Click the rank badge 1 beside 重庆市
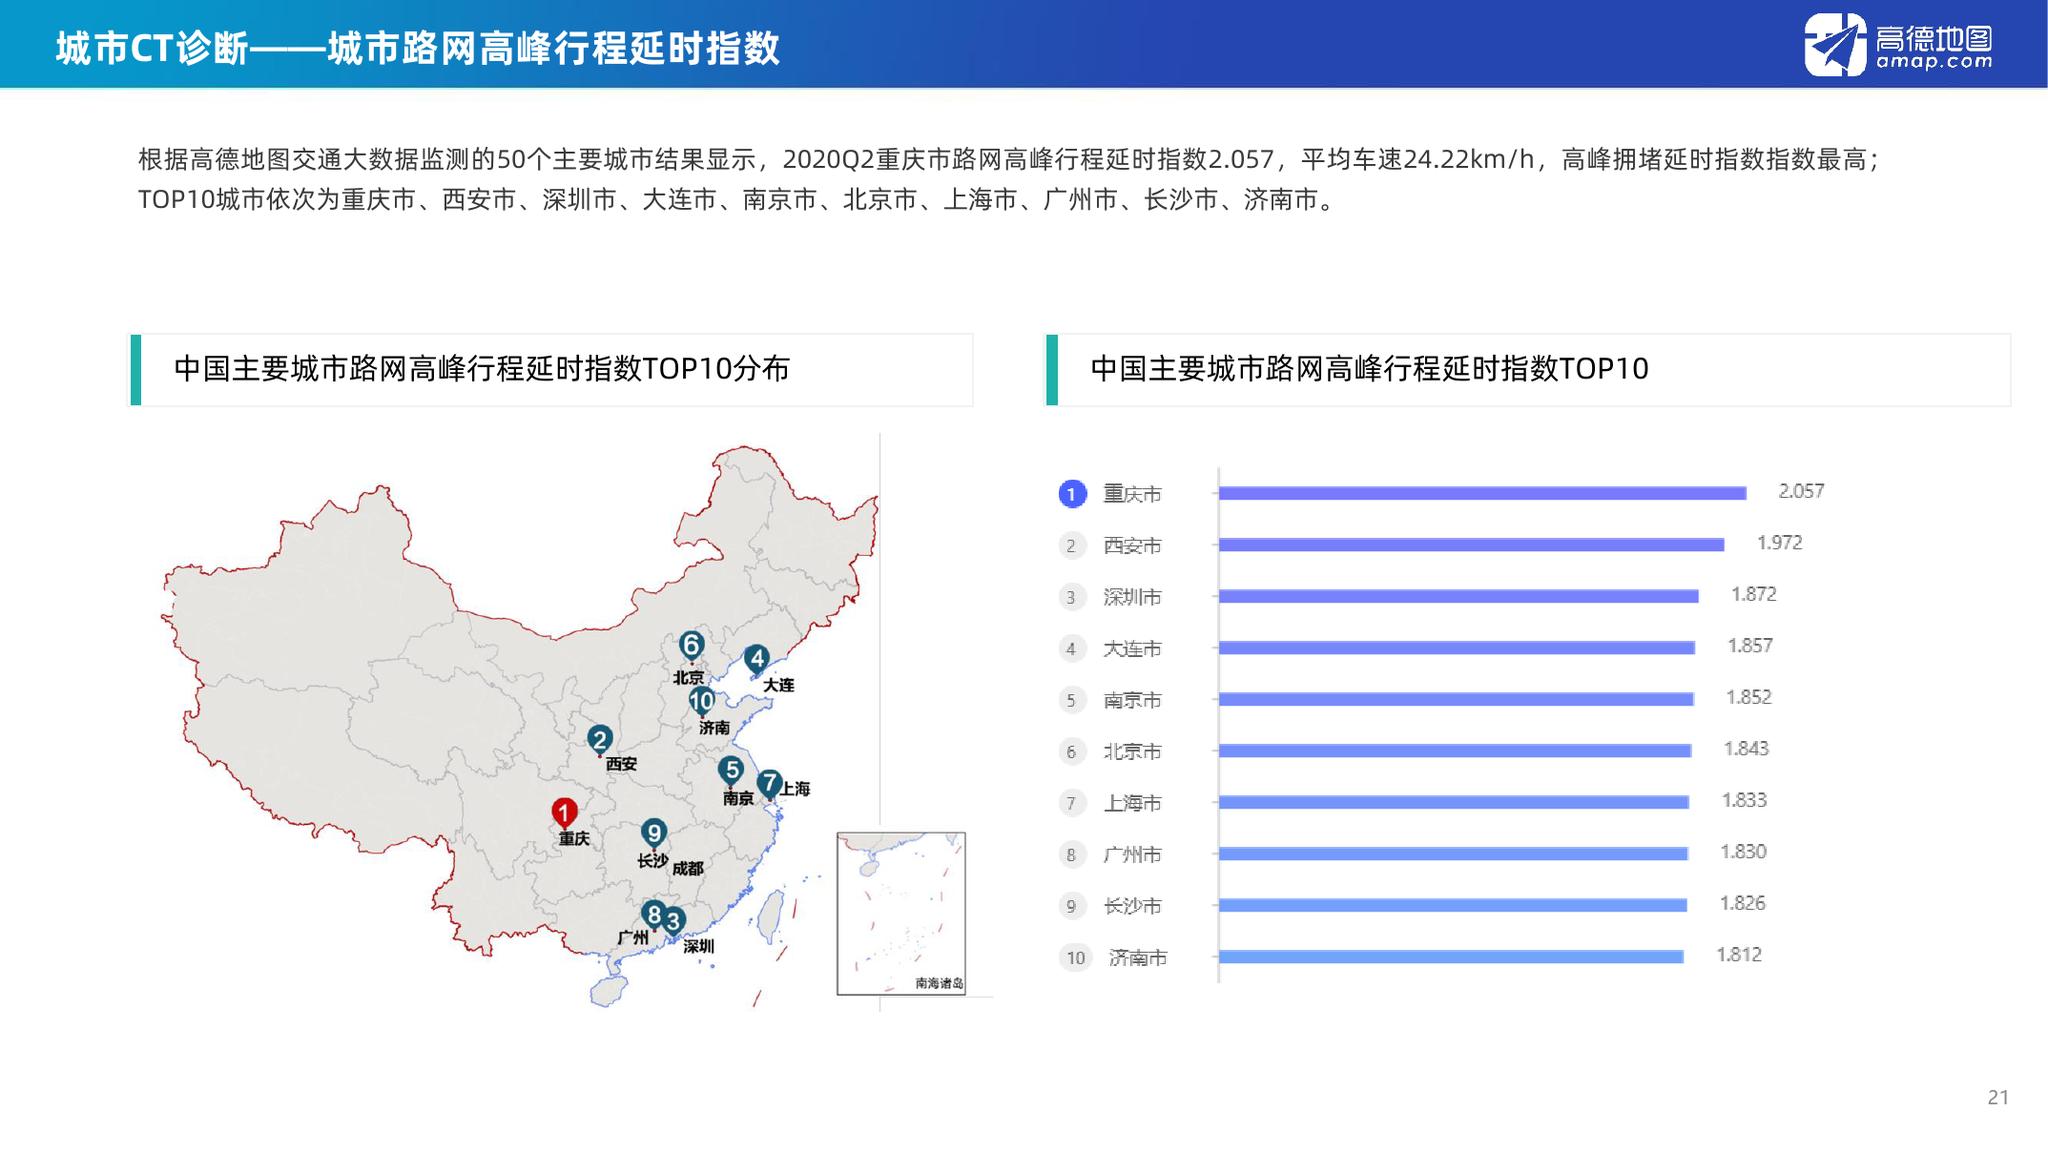The width and height of the screenshot is (2048, 1152). coord(1073,493)
